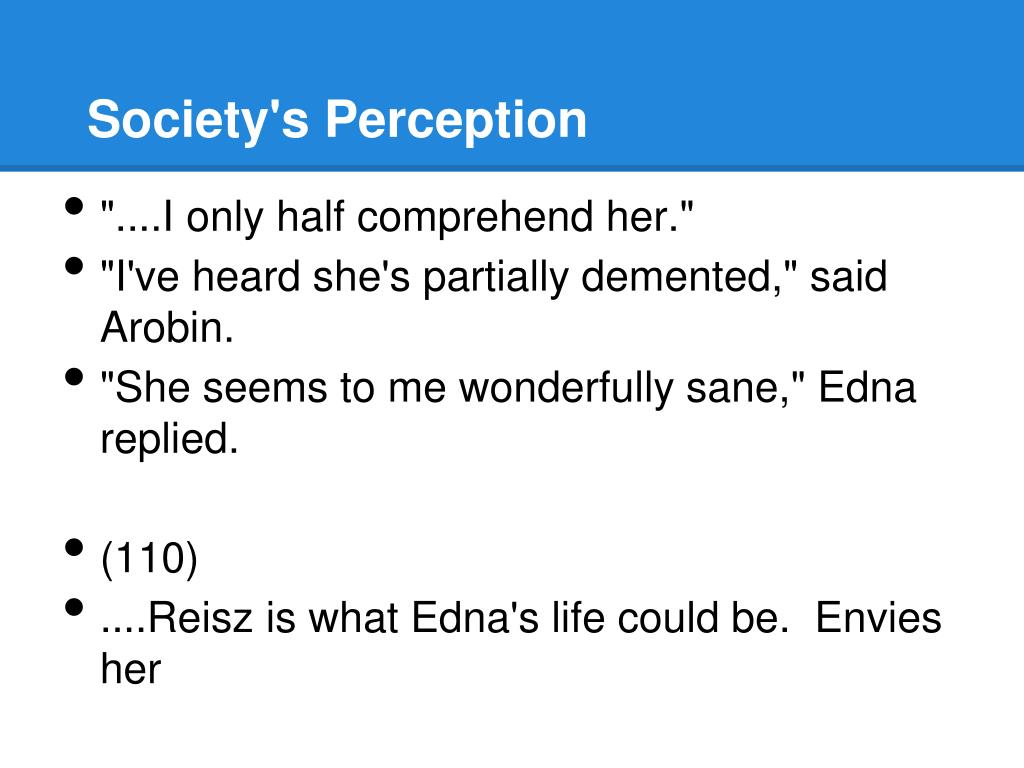Click the word 'Edna' after 'sane,'
Screen dimensions: 1024x768
point(867,388)
